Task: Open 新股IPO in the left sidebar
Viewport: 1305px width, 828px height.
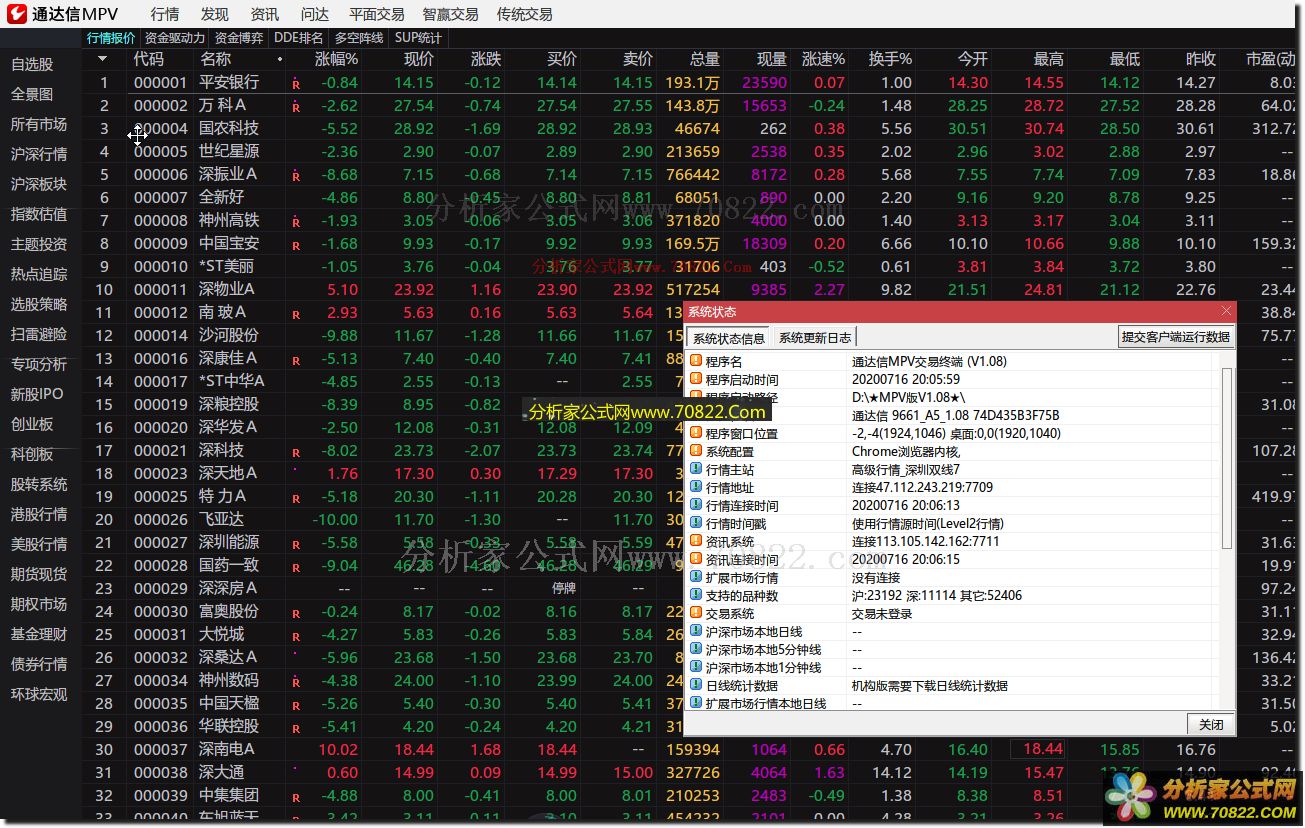Action: click(37, 394)
